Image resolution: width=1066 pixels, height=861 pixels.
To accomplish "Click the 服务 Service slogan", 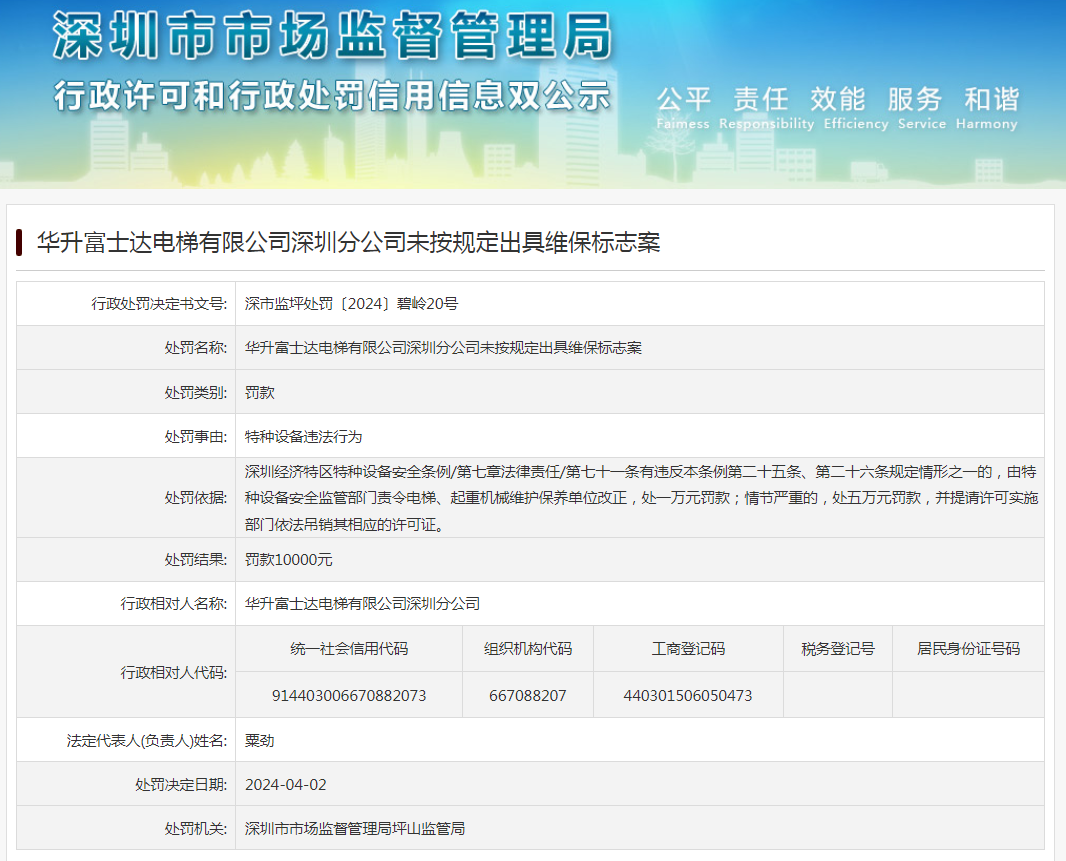I will (x=922, y=107).
